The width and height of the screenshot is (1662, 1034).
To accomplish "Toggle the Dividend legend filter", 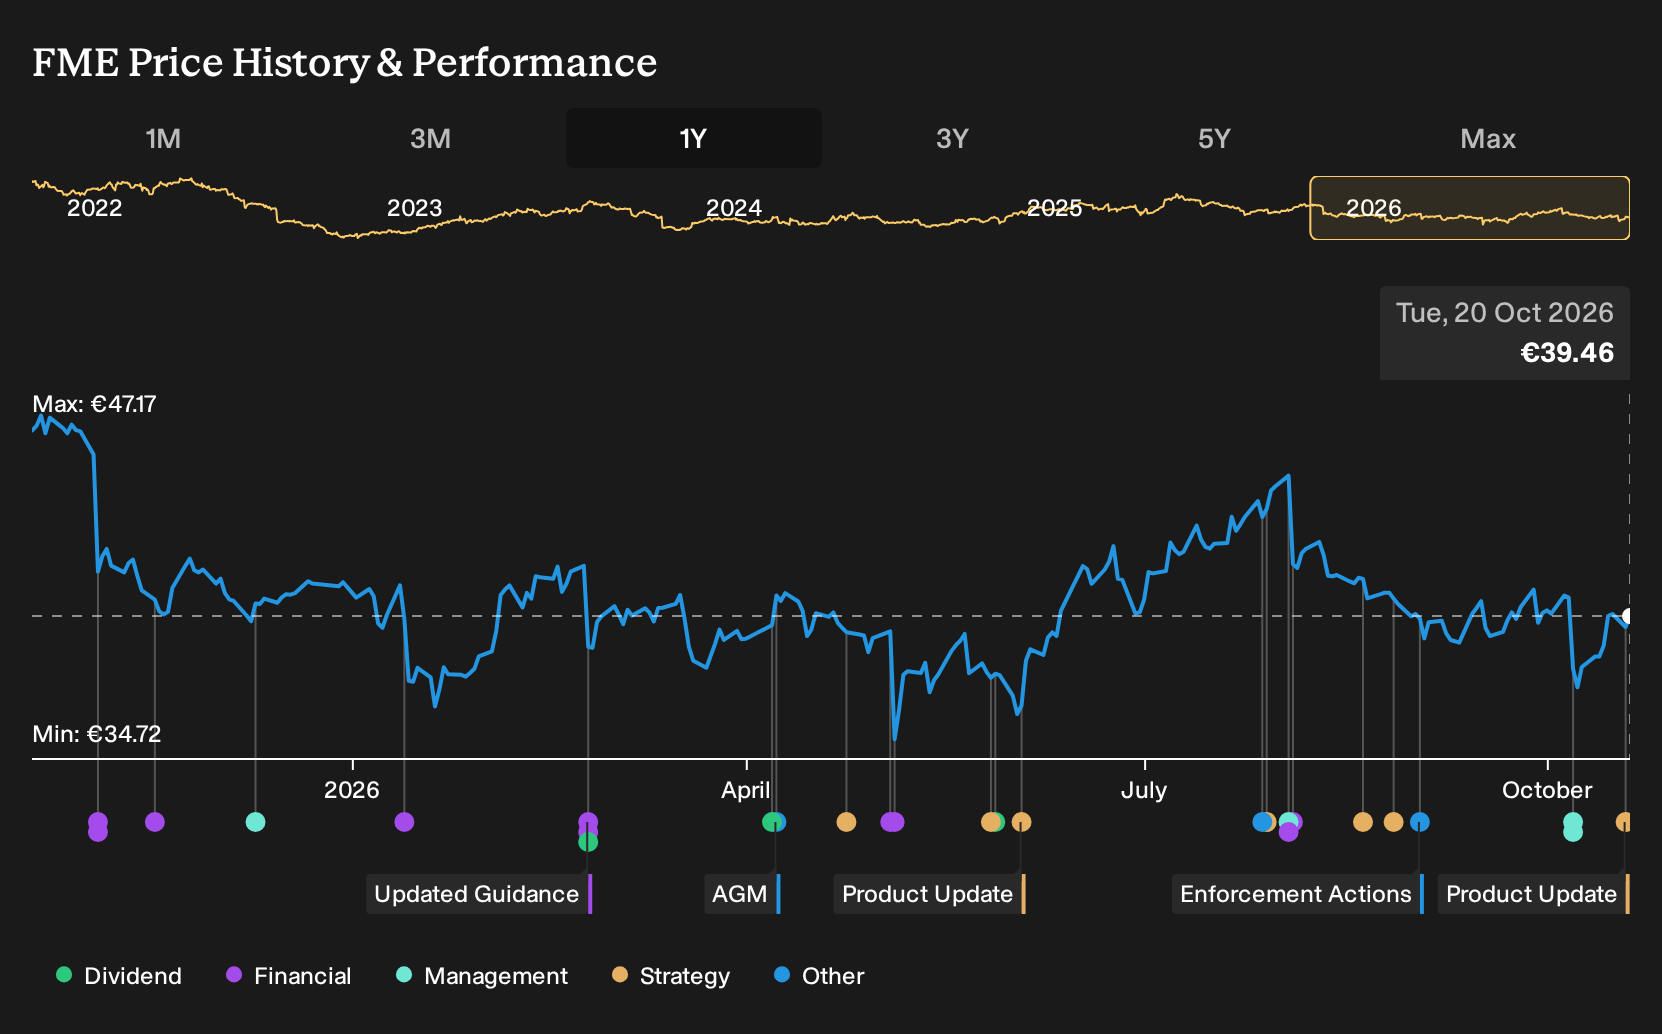I will click(x=119, y=976).
